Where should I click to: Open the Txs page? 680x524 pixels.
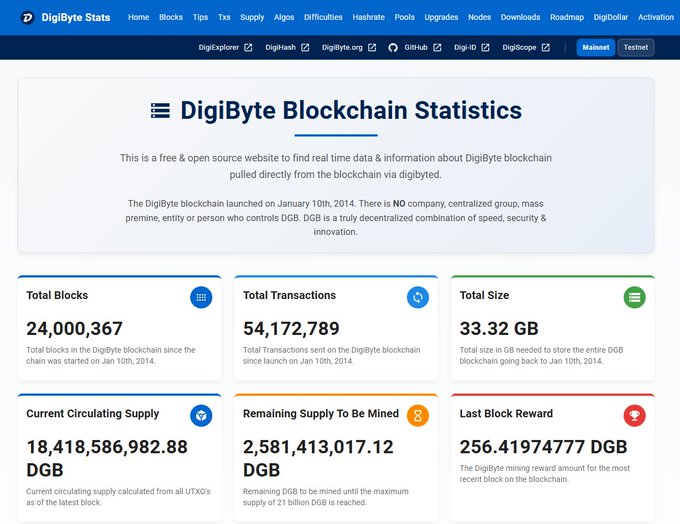coord(224,17)
